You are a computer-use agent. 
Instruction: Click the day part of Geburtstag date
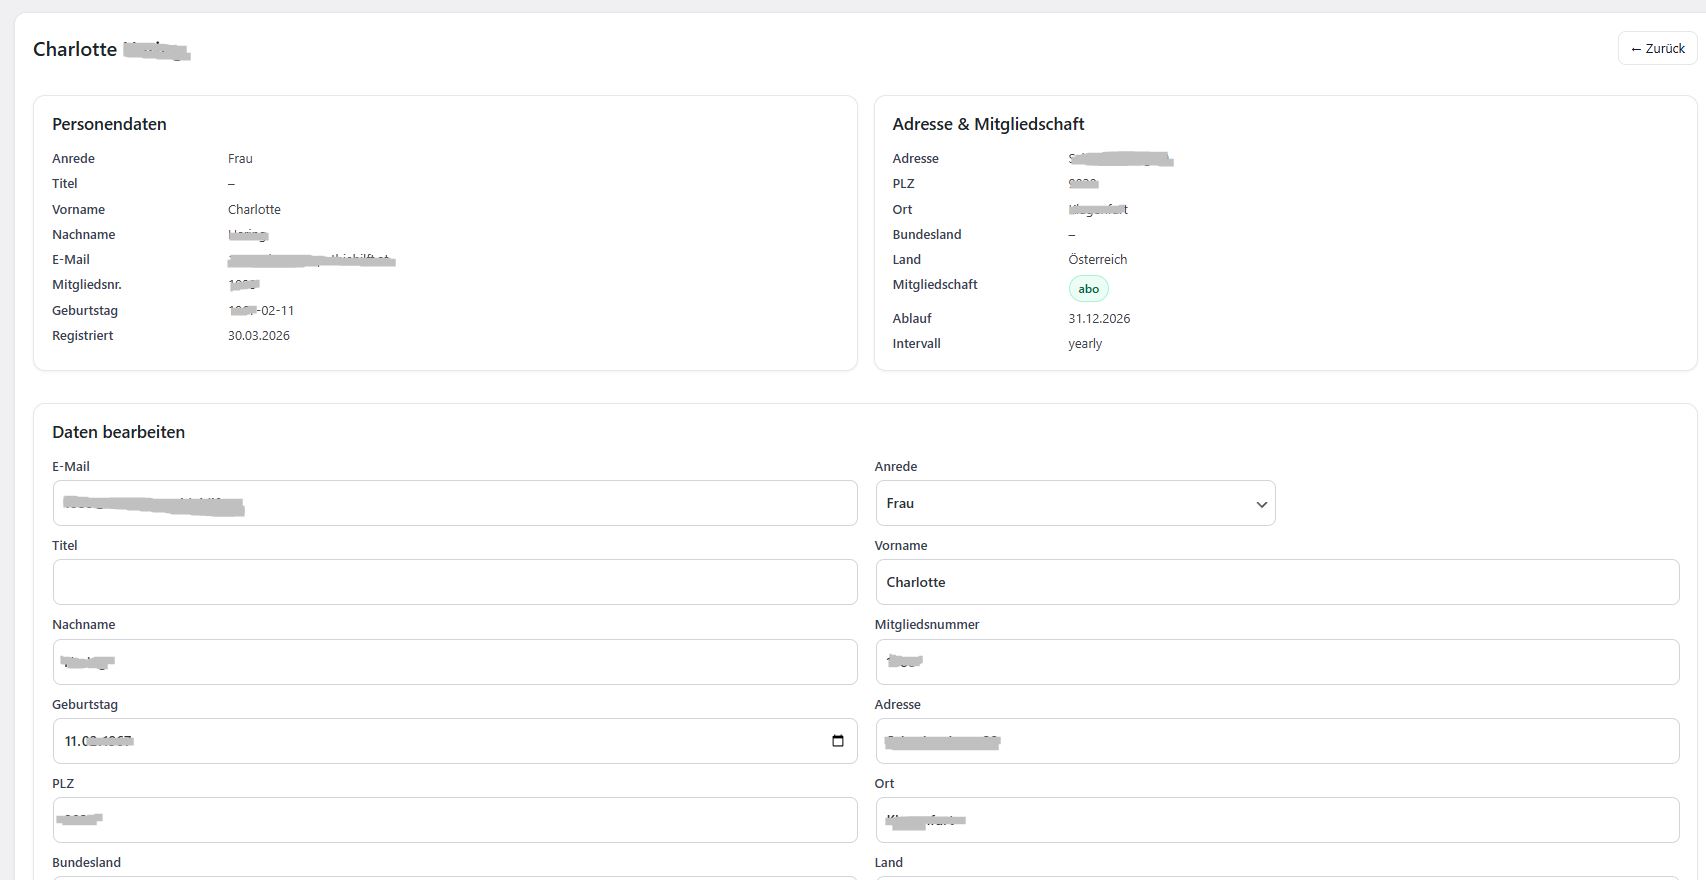[71, 741]
